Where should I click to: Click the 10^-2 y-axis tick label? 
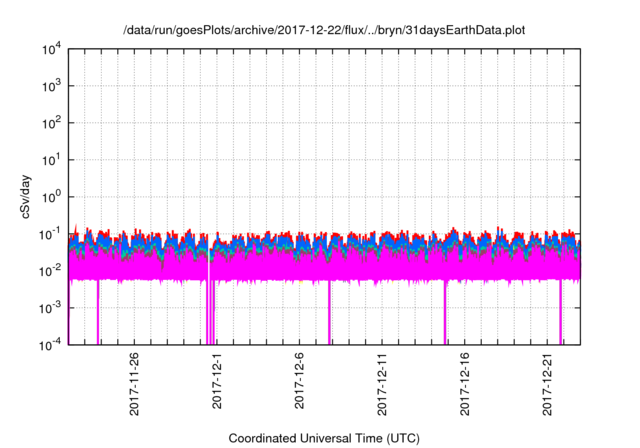pyautogui.click(x=50, y=270)
